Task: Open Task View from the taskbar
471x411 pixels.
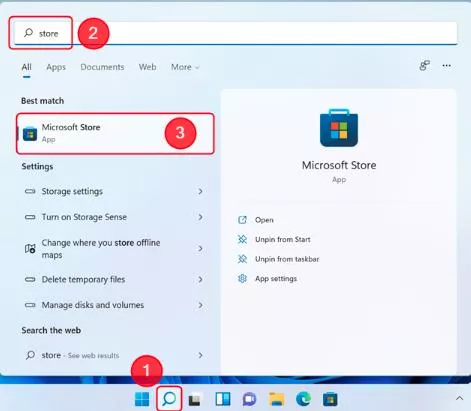Action: pyautogui.click(x=195, y=399)
